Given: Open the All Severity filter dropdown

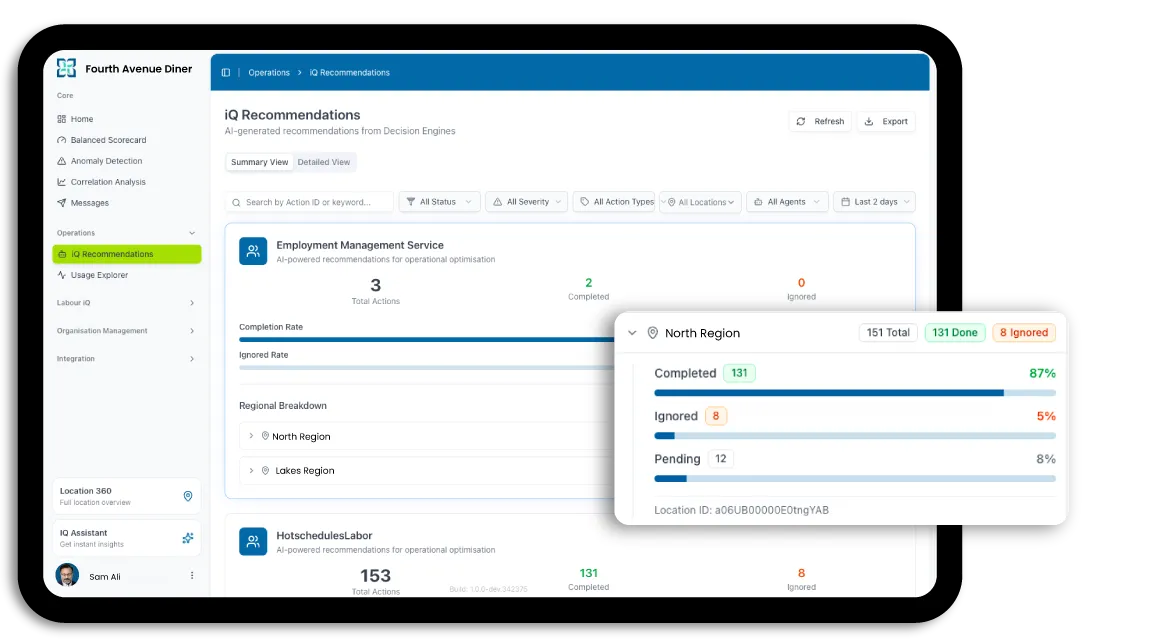Looking at the screenshot, I should point(526,202).
